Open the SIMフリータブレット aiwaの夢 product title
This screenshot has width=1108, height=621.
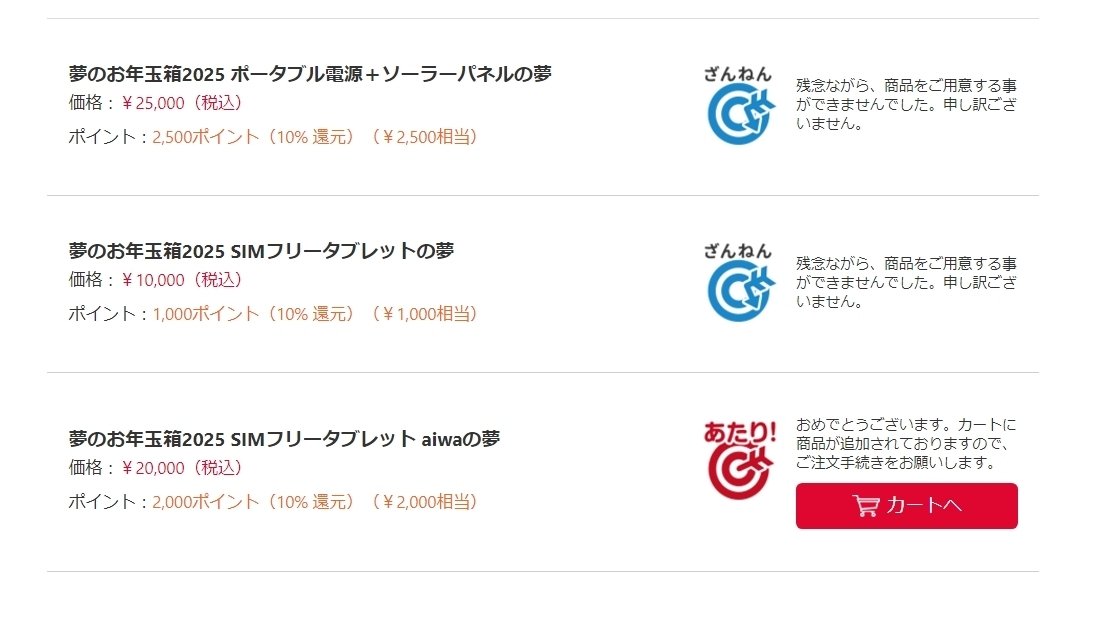[284, 439]
